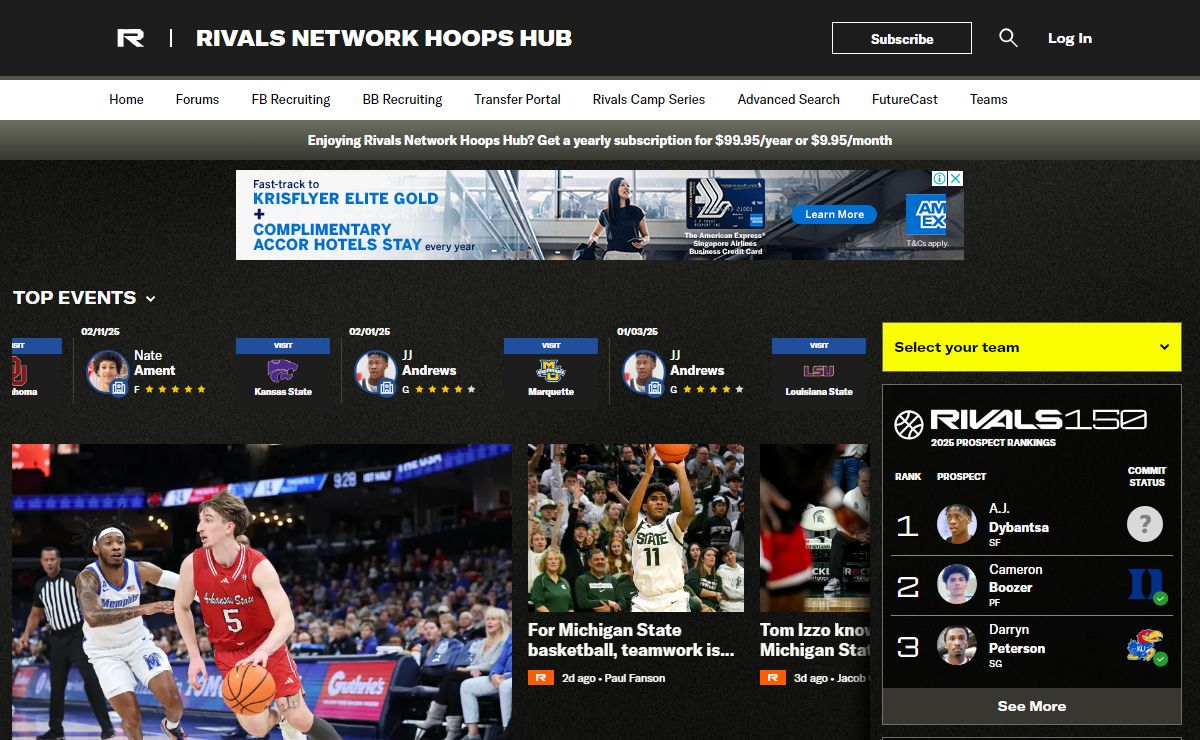
Task: Click Dybantsa's undecided question mark icon
Action: [1145, 524]
